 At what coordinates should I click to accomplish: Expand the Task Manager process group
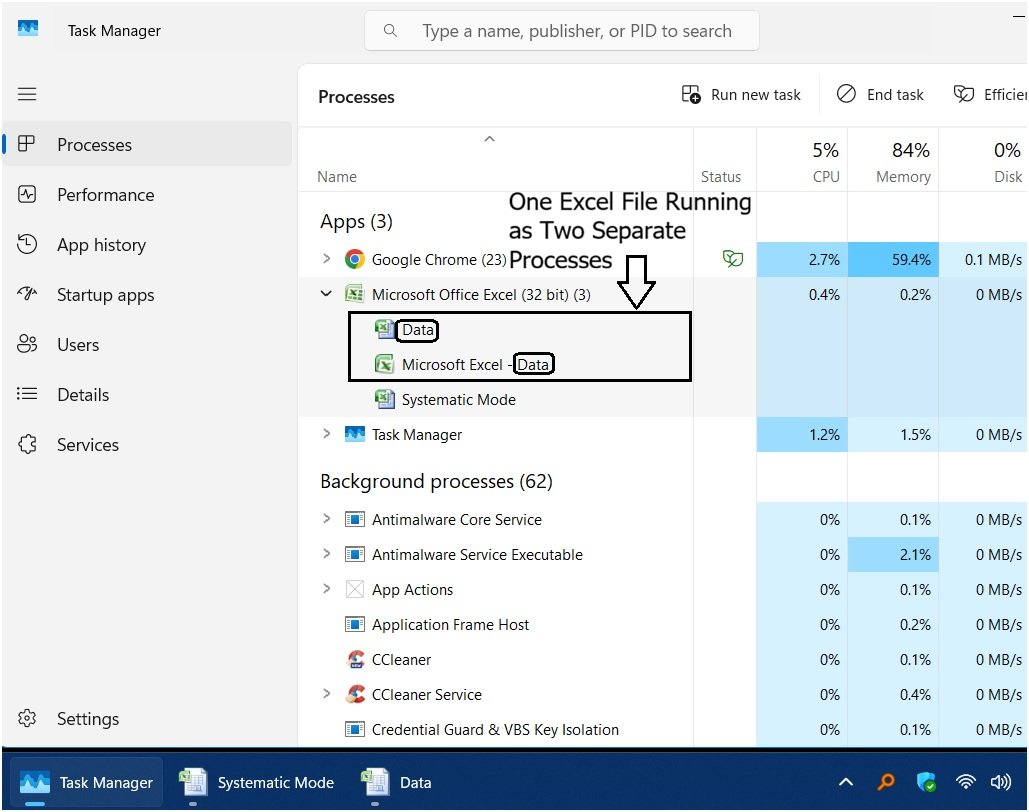pyautogui.click(x=326, y=433)
